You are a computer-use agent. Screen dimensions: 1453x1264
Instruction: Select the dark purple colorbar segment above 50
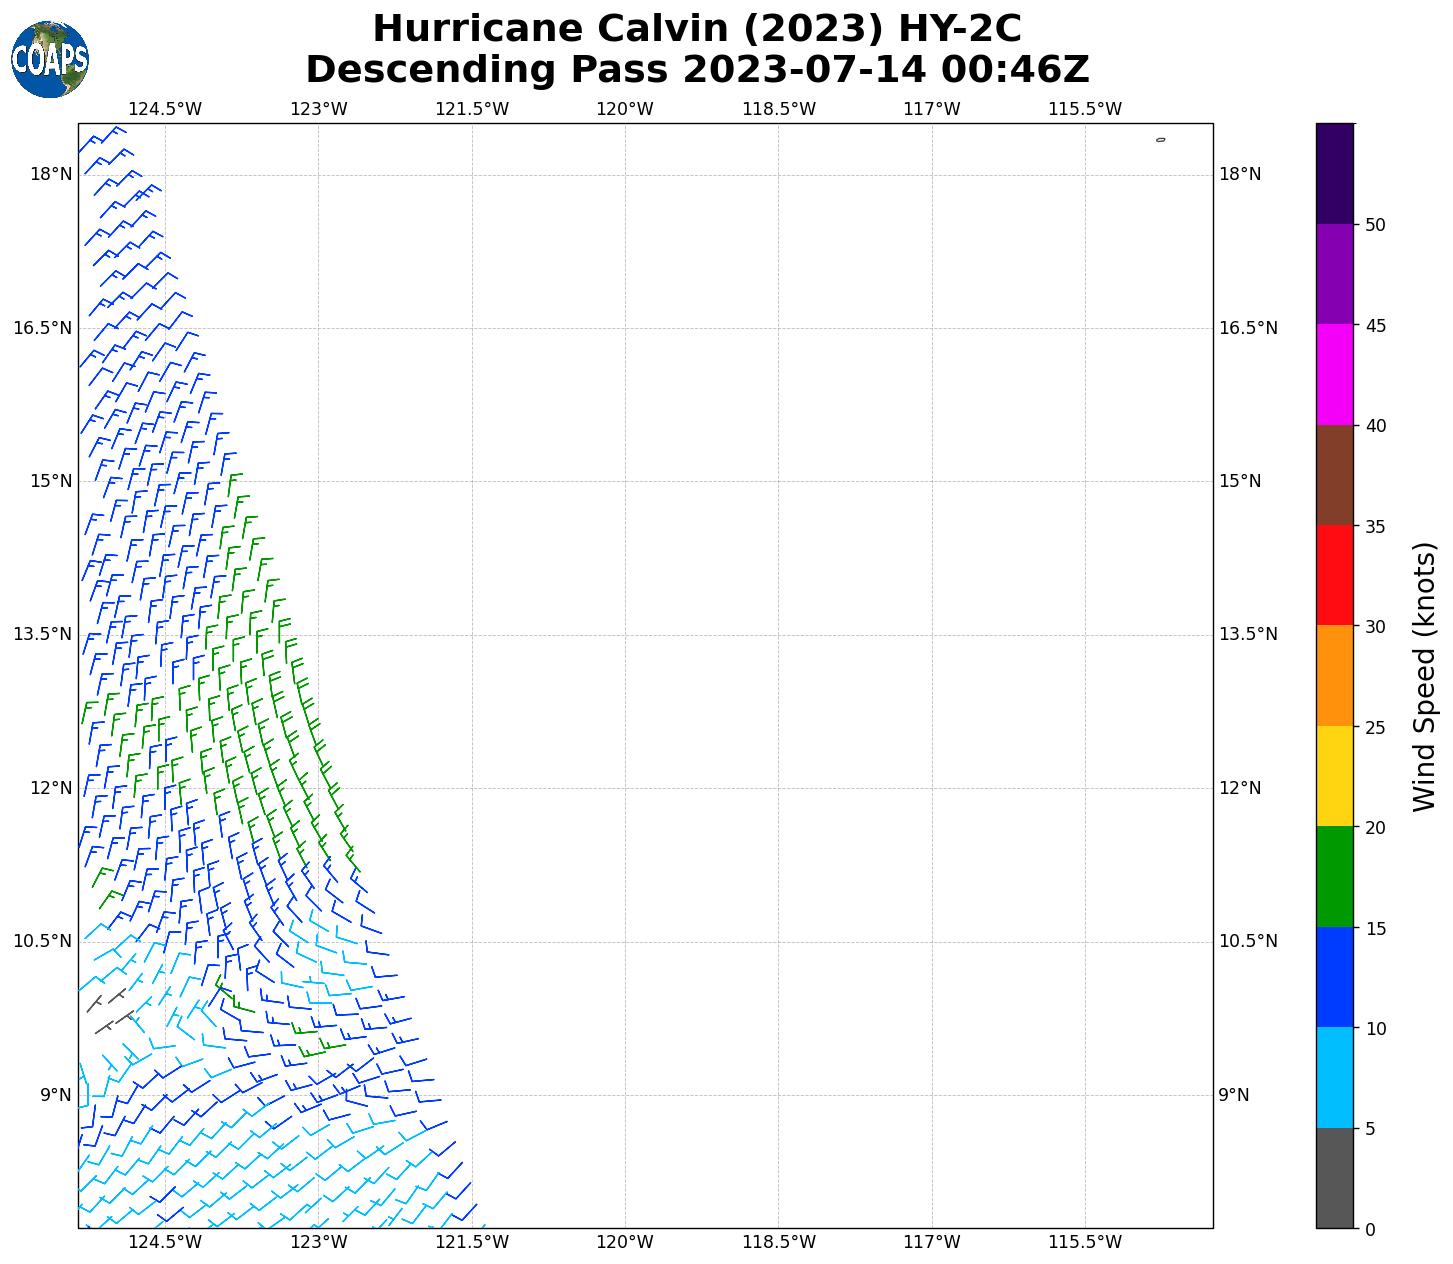[1334, 174]
